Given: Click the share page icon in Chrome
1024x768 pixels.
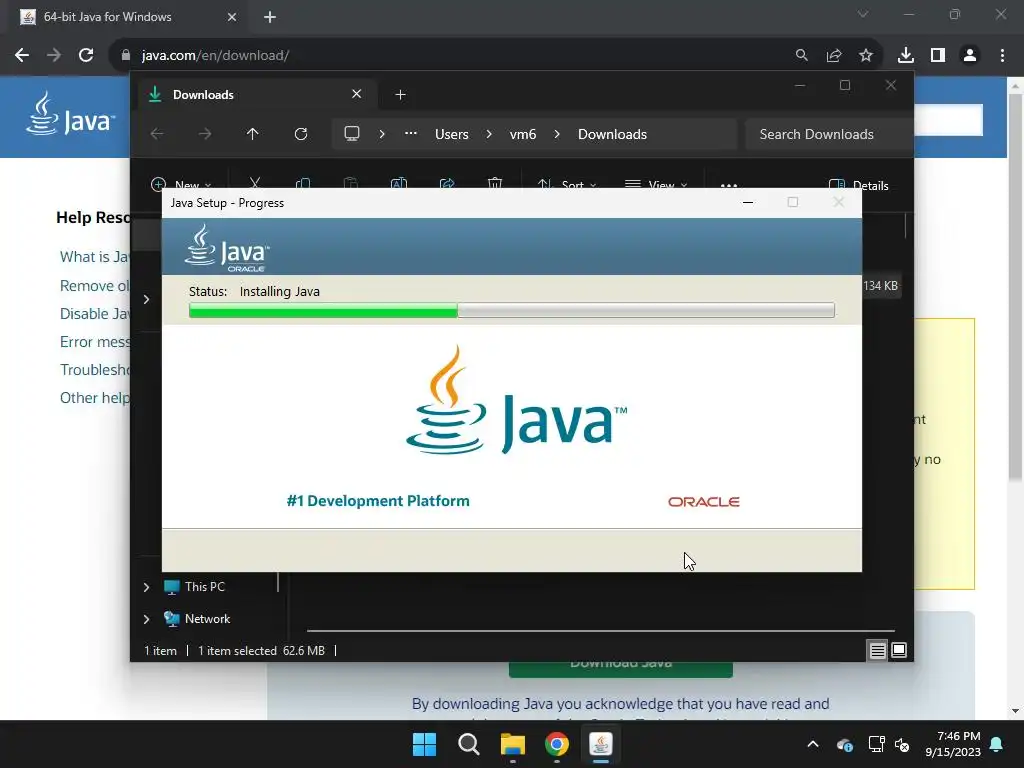Looking at the screenshot, I should pos(834,56).
